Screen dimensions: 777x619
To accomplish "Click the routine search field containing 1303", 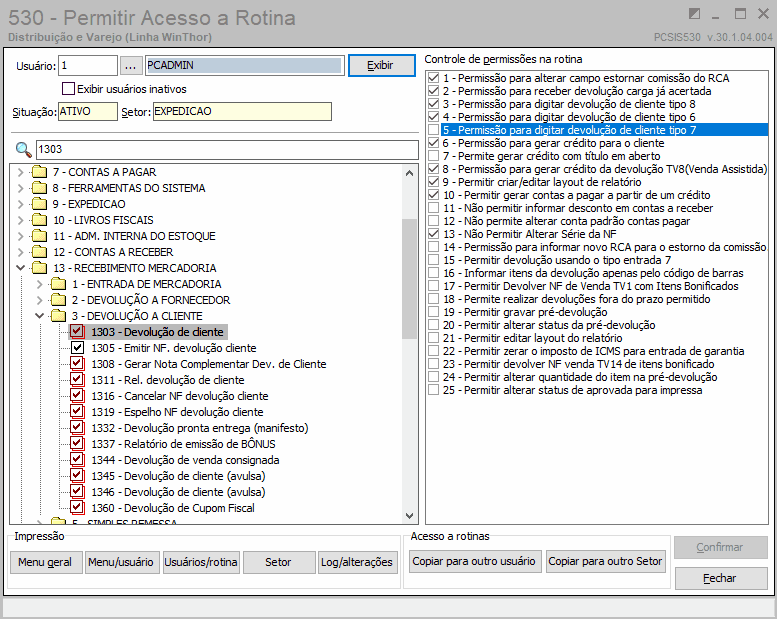I will tap(227, 149).
